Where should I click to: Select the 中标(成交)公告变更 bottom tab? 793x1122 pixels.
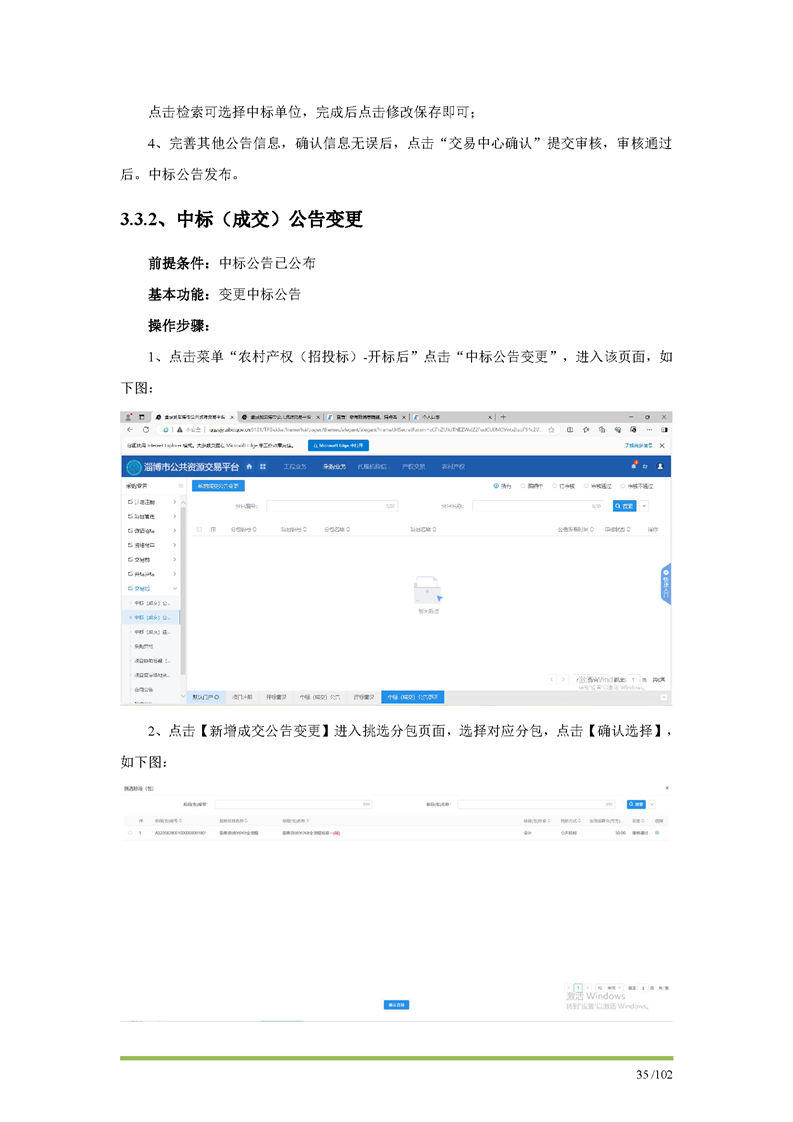[414, 696]
